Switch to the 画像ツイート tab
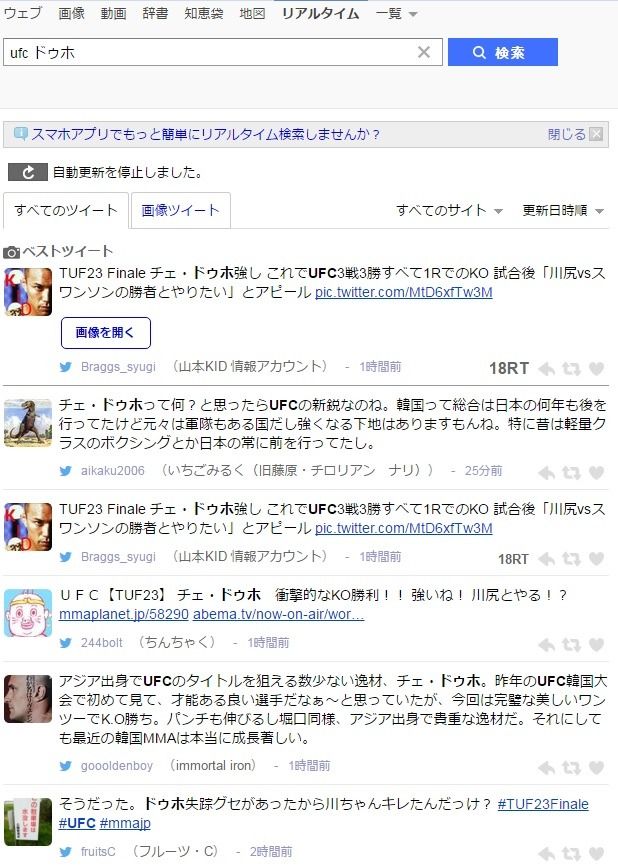 180,210
